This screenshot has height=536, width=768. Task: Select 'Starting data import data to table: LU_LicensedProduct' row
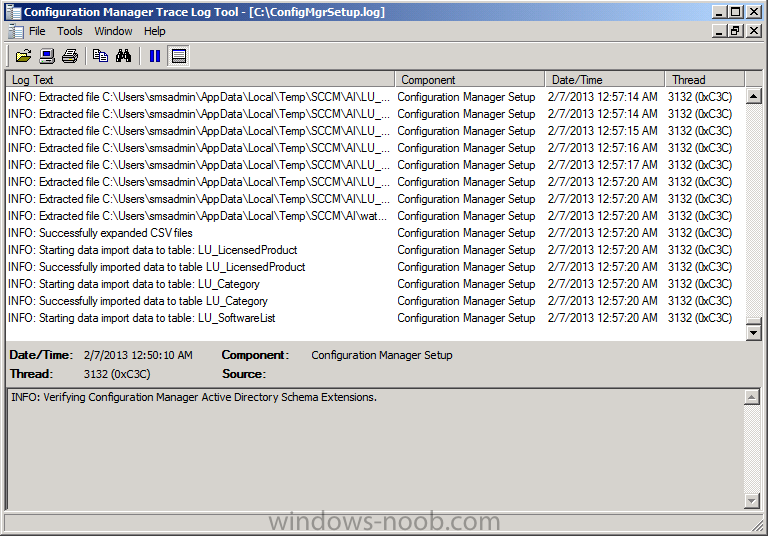coord(375,250)
